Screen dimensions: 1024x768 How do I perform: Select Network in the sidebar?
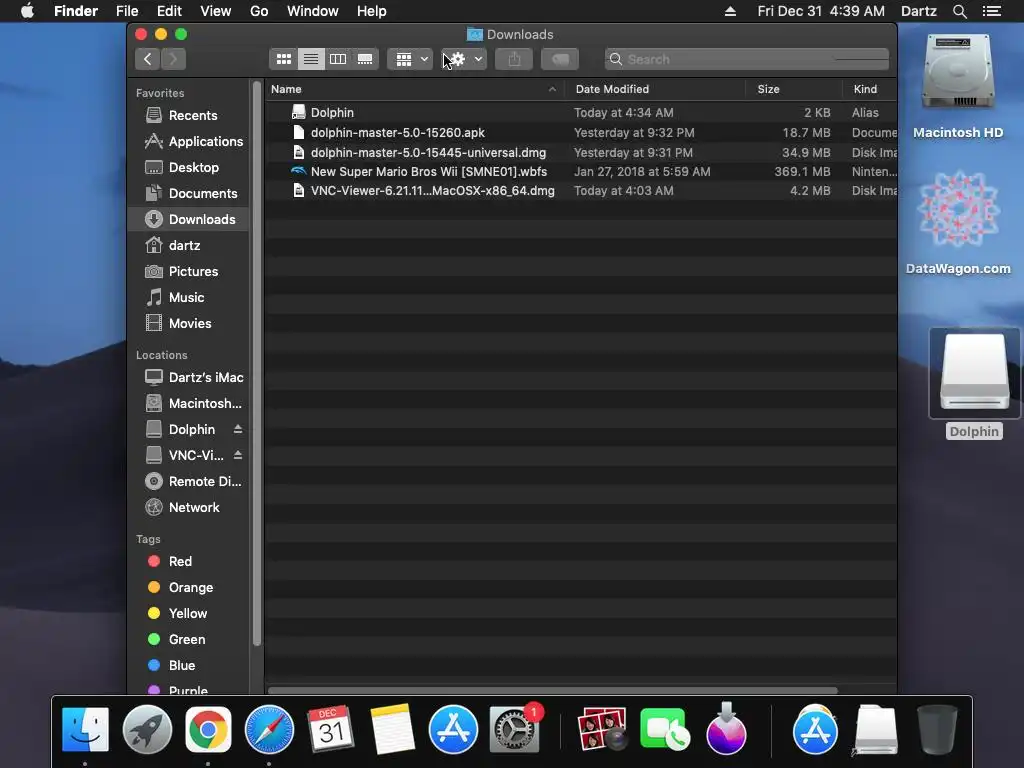[x=188, y=507]
